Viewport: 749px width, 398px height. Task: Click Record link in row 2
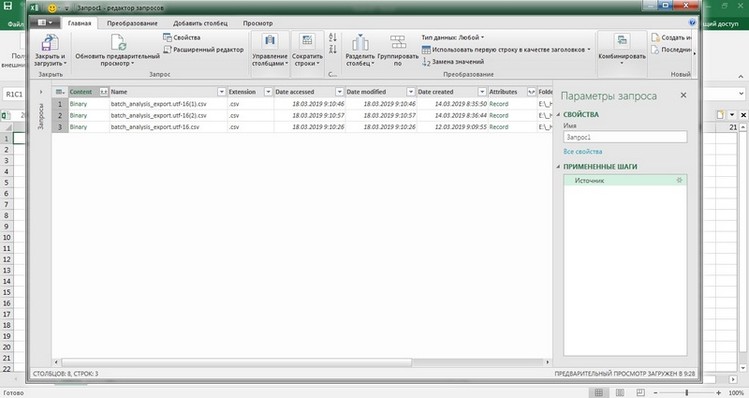pos(499,115)
